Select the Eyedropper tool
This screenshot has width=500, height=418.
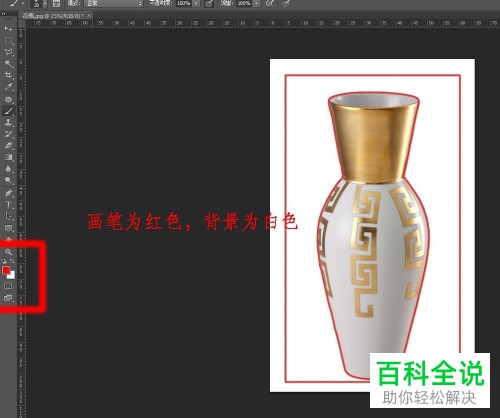(x=8, y=87)
